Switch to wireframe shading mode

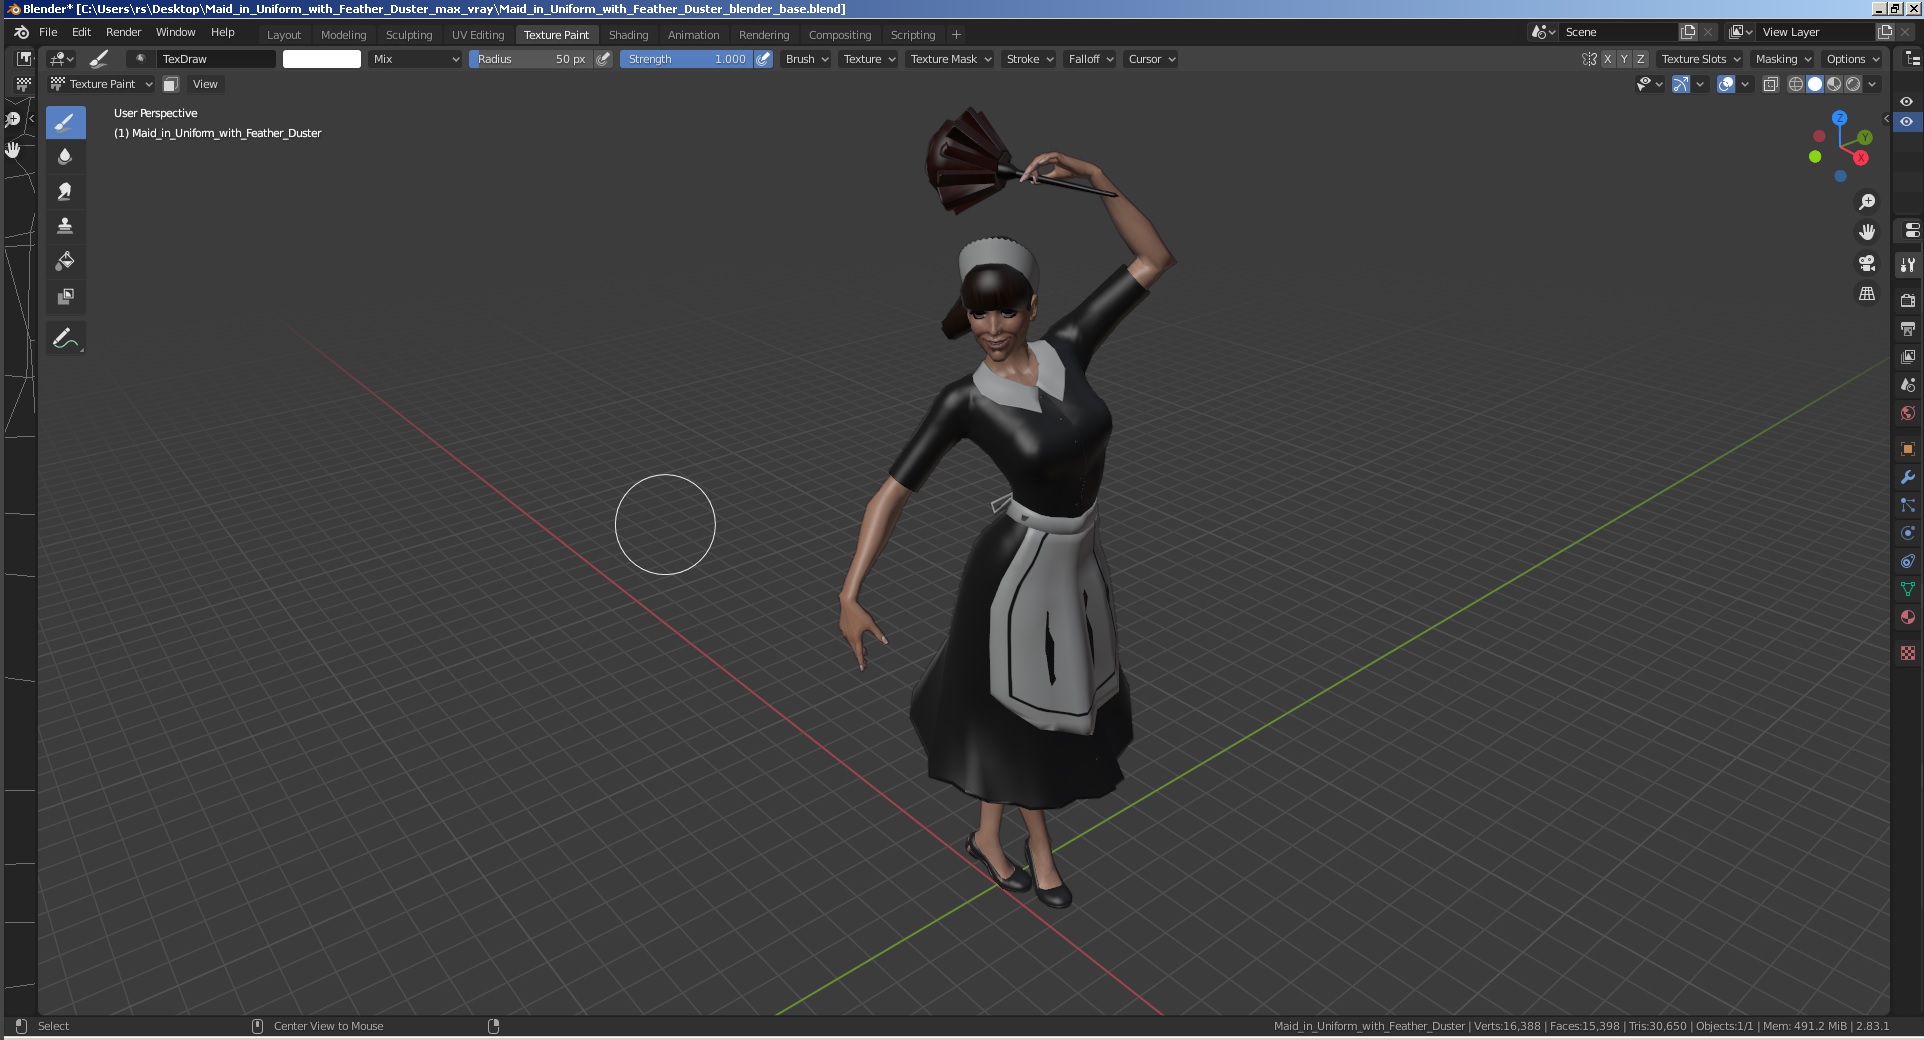click(x=1796, y=84)
